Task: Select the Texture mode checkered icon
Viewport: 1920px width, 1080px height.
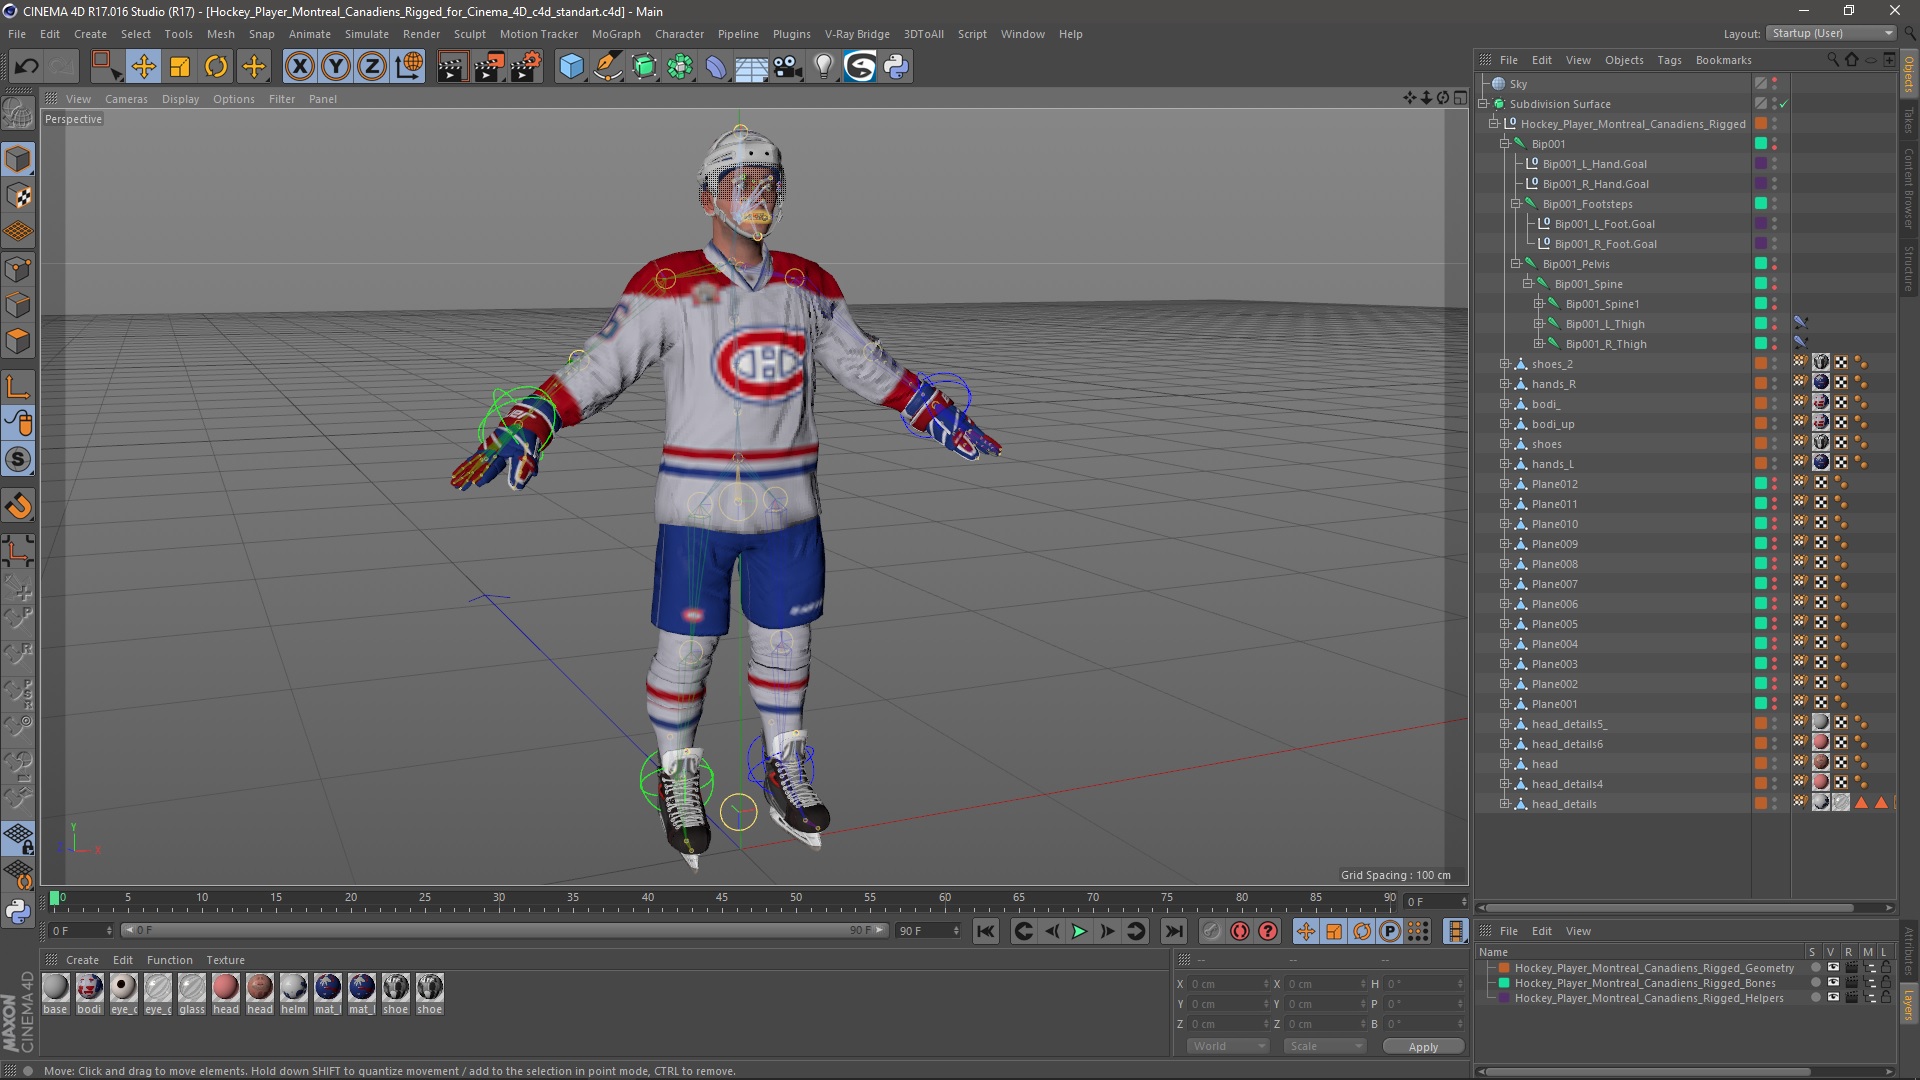Action: tap(18, 196)
